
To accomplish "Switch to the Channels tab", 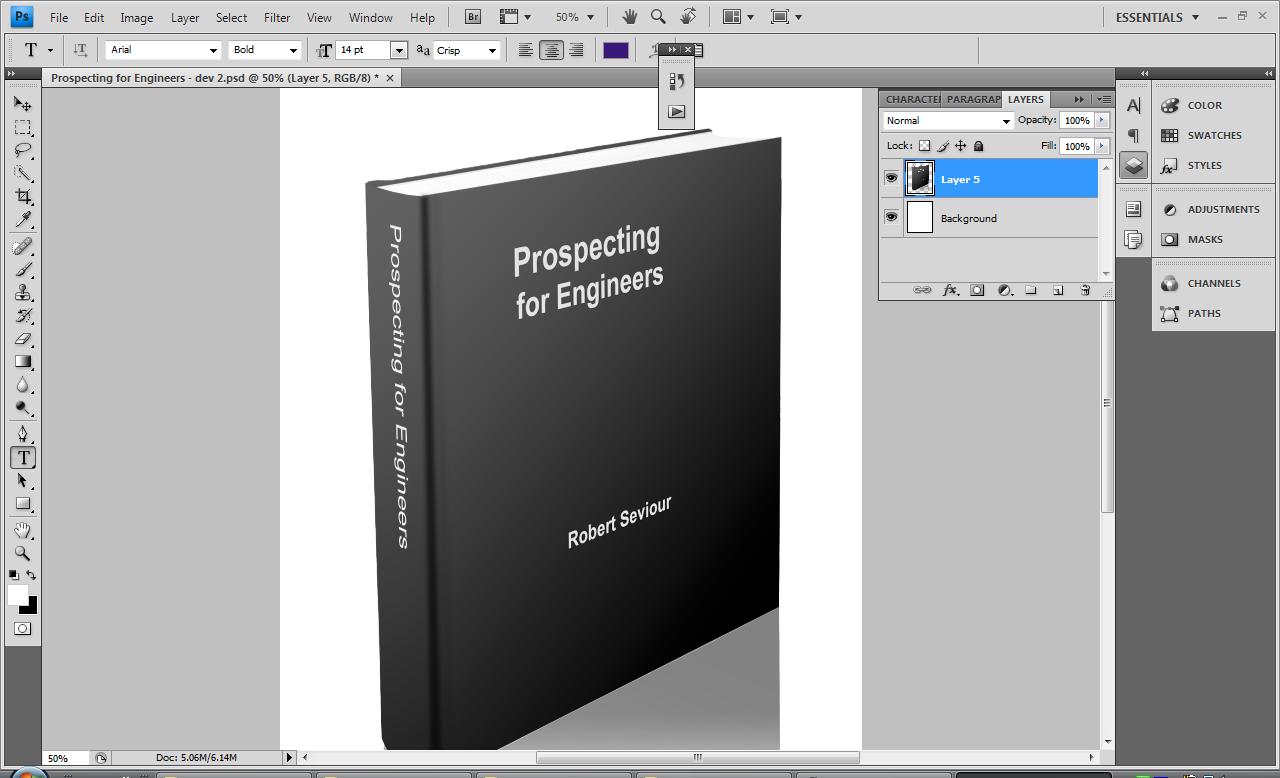I will (1212, 283).
